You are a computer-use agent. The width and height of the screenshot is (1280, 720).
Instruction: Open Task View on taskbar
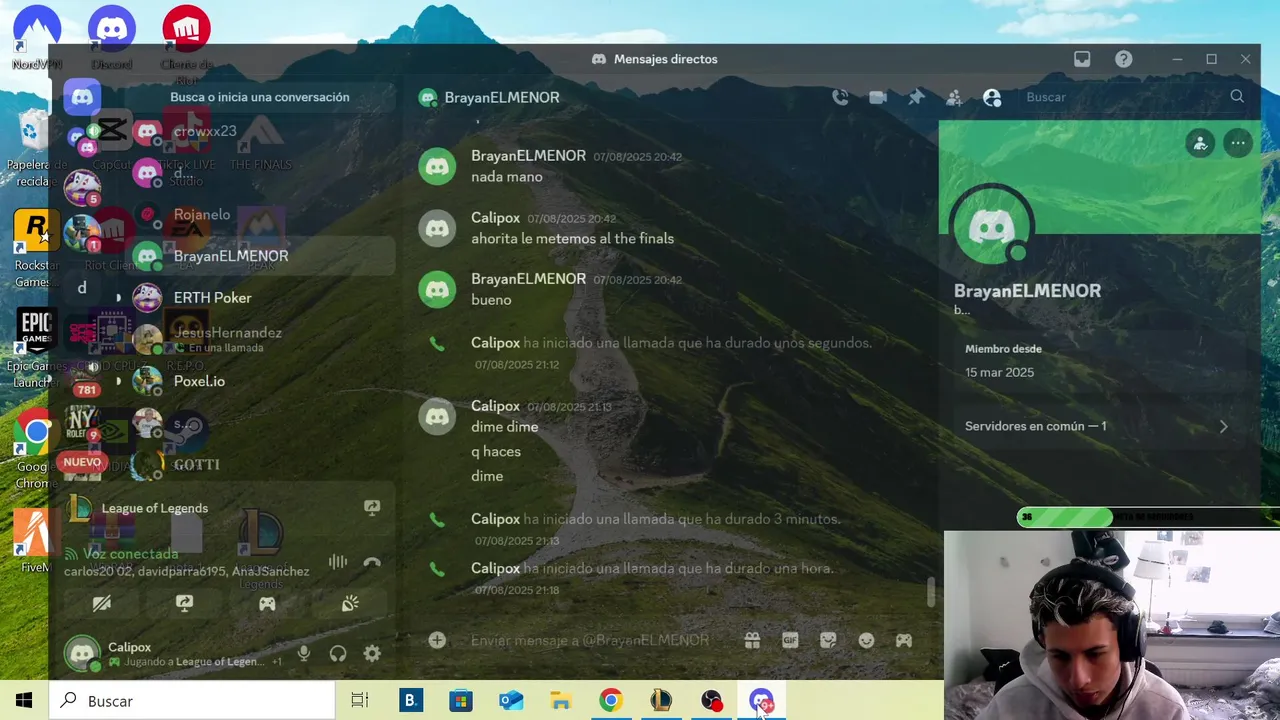(x=360, y=701)
